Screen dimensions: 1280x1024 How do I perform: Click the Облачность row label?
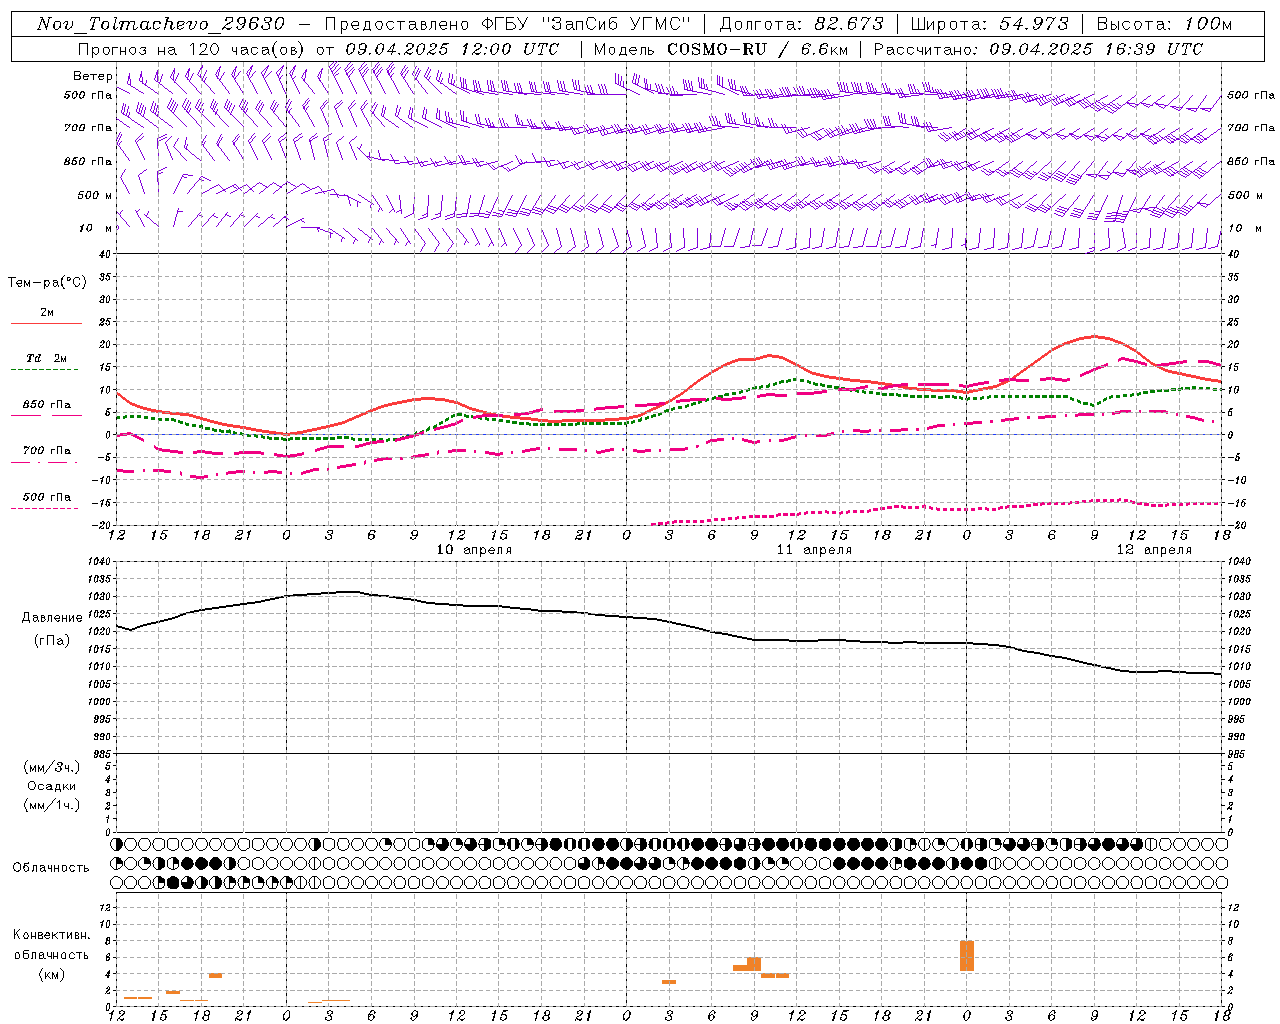point(51,868)
